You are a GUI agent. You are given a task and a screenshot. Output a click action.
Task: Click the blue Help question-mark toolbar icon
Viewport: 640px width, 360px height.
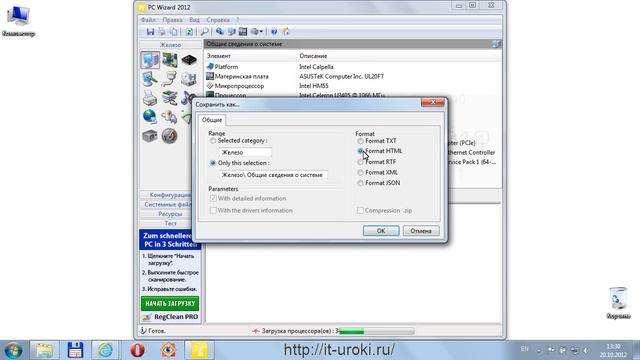tap(274, 32)
